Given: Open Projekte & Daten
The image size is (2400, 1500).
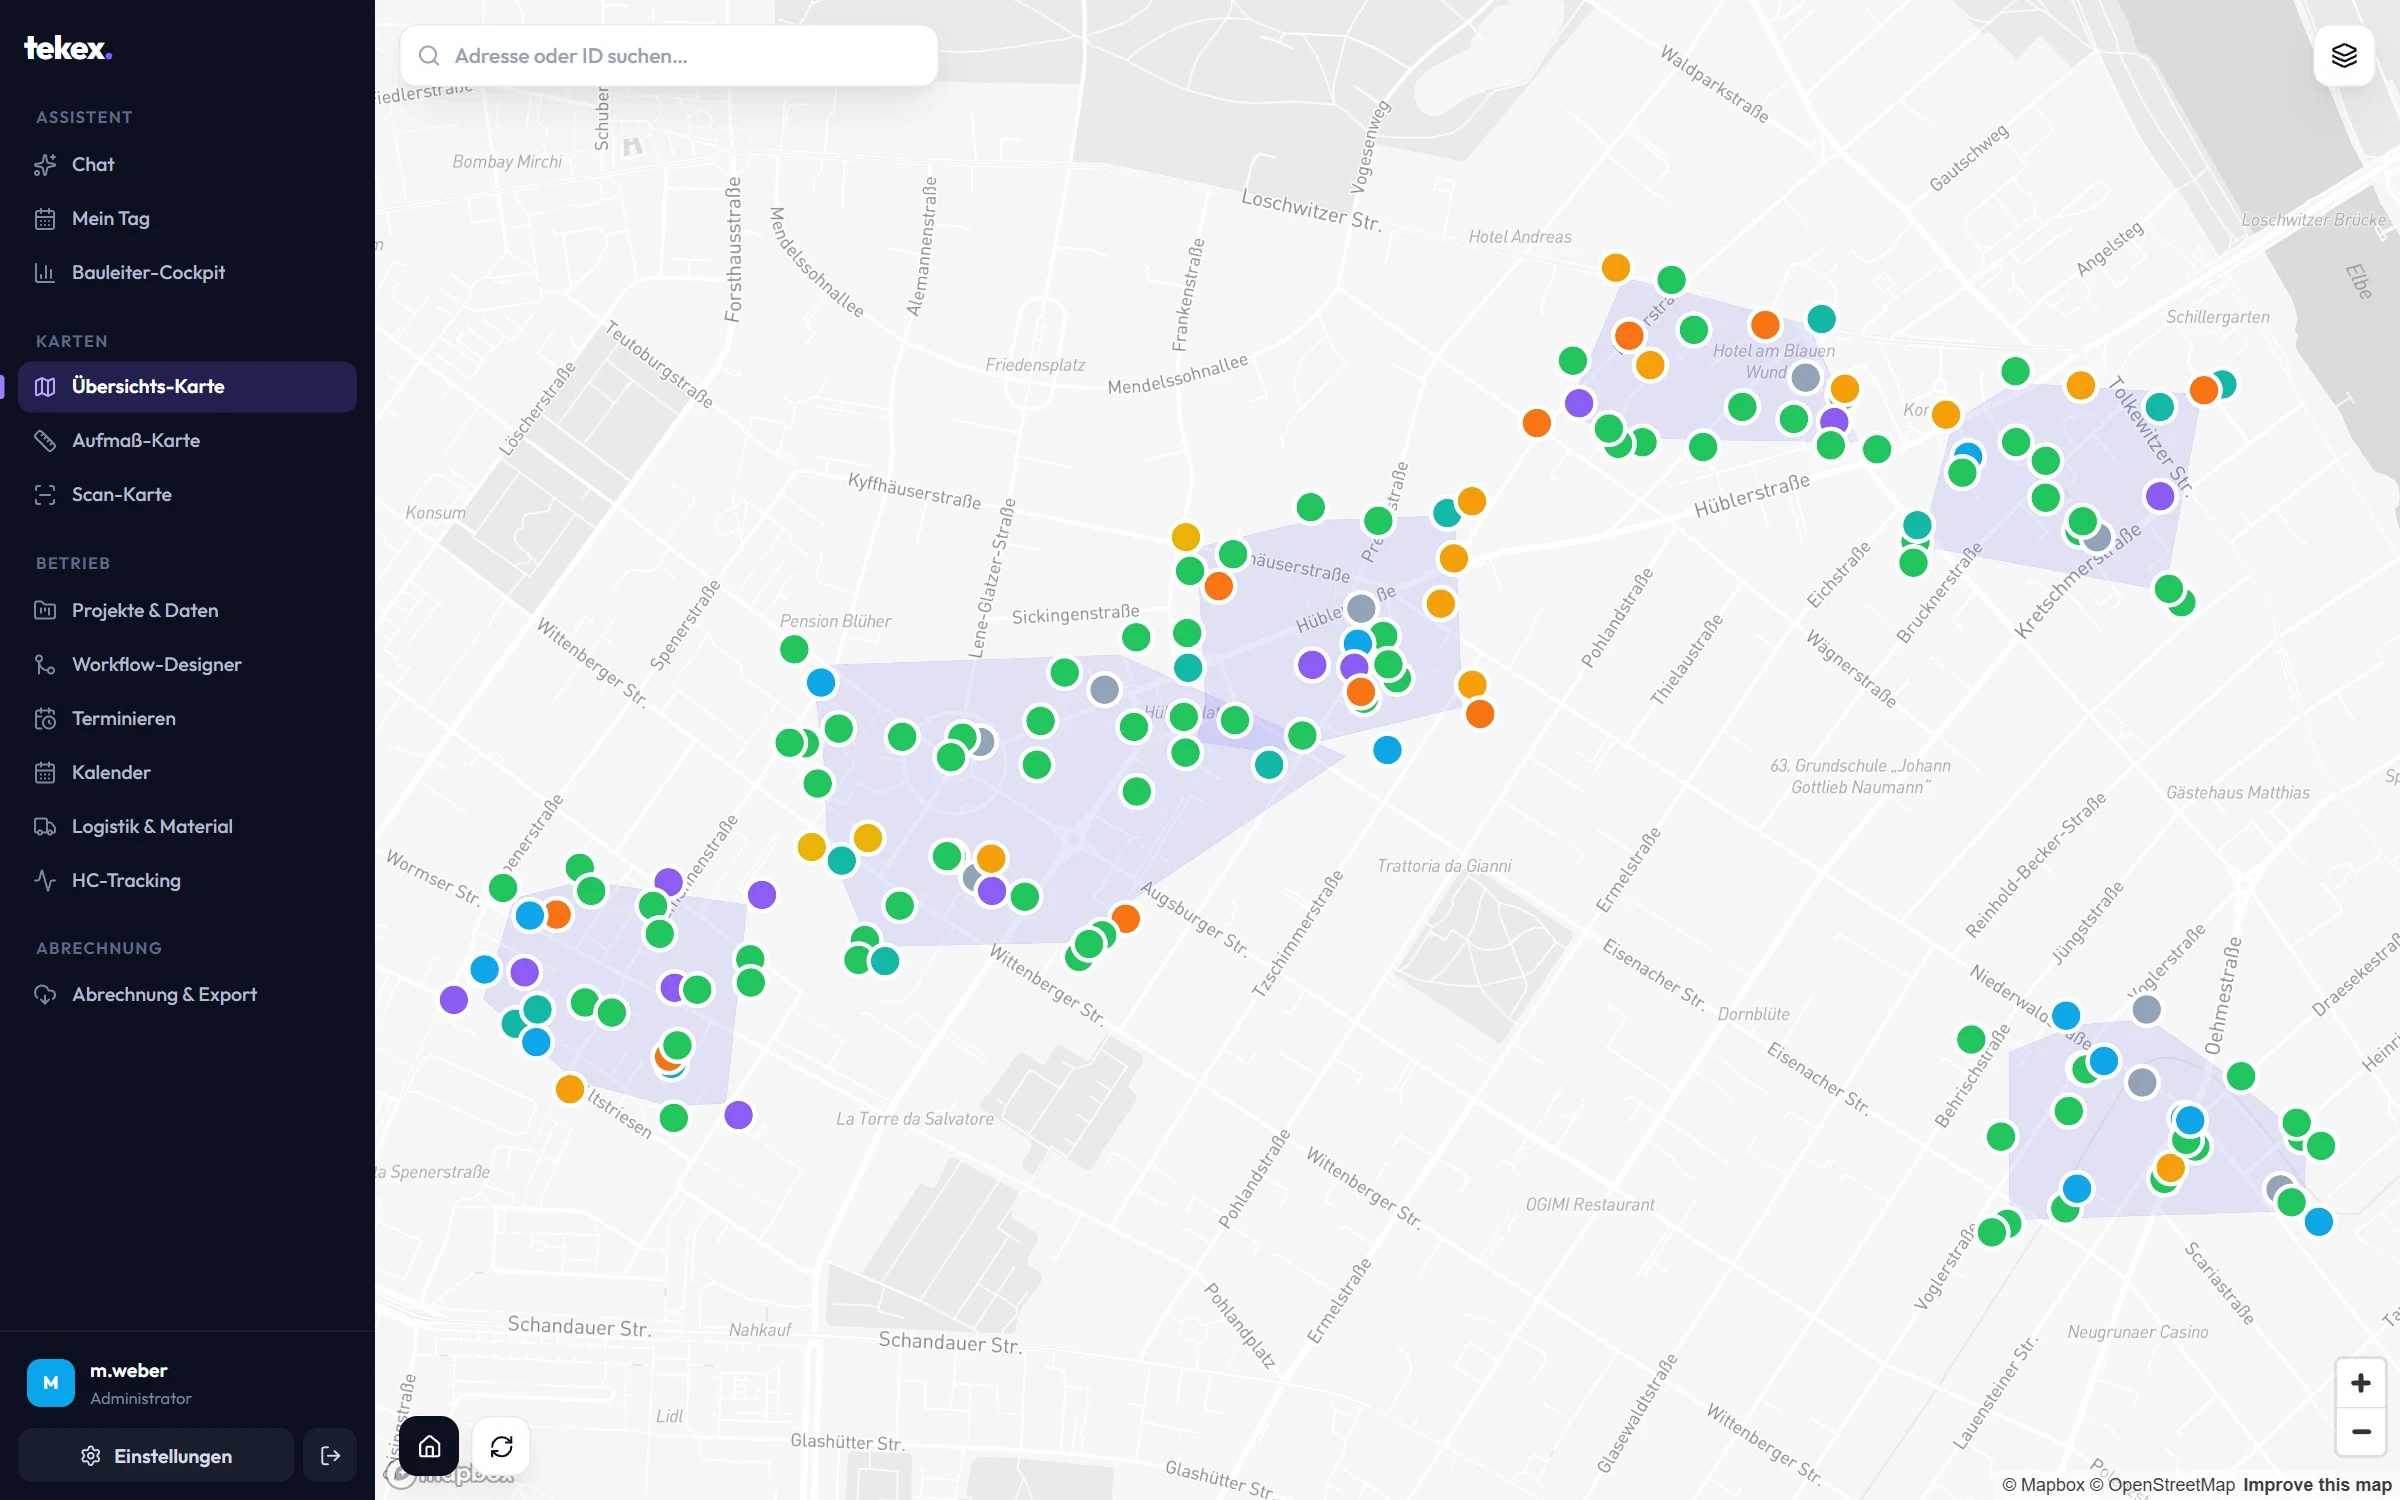Looking at the screenshot, I should point(187,611).
